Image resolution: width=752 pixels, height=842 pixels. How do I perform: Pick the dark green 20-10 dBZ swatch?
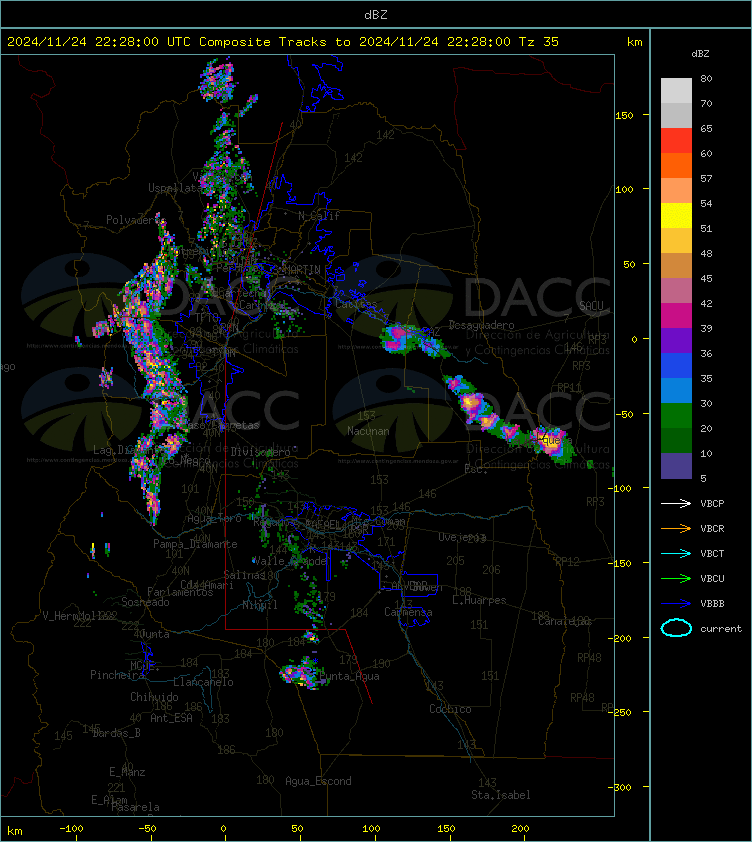coord(676,440)
